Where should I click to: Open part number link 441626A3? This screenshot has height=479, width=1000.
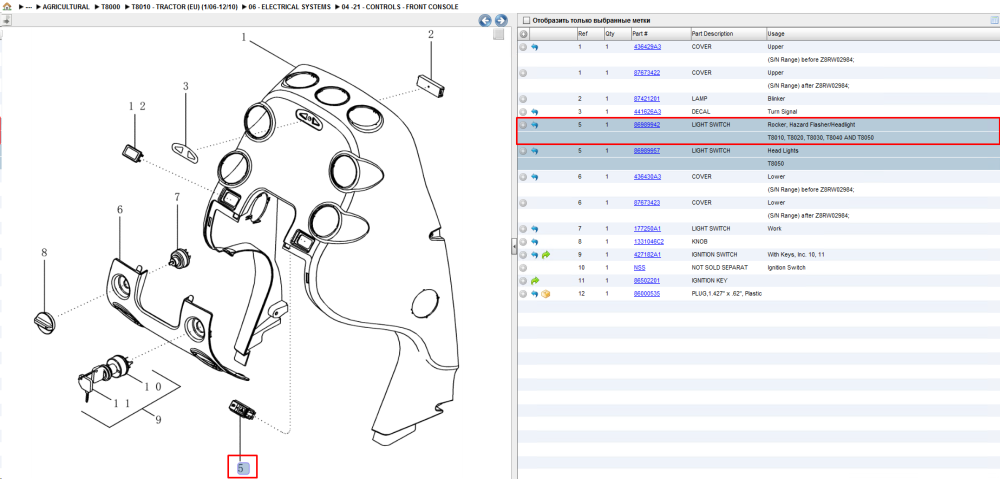tap(646, 112)
